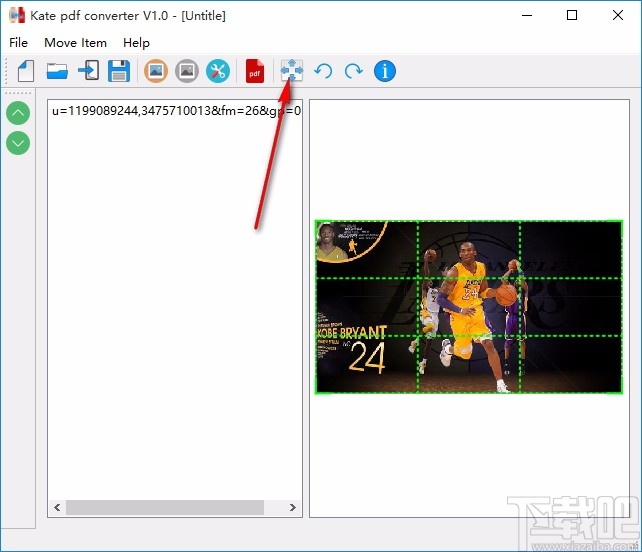Rotate image clockwise
Screen dimensions: 642x552
354,71
